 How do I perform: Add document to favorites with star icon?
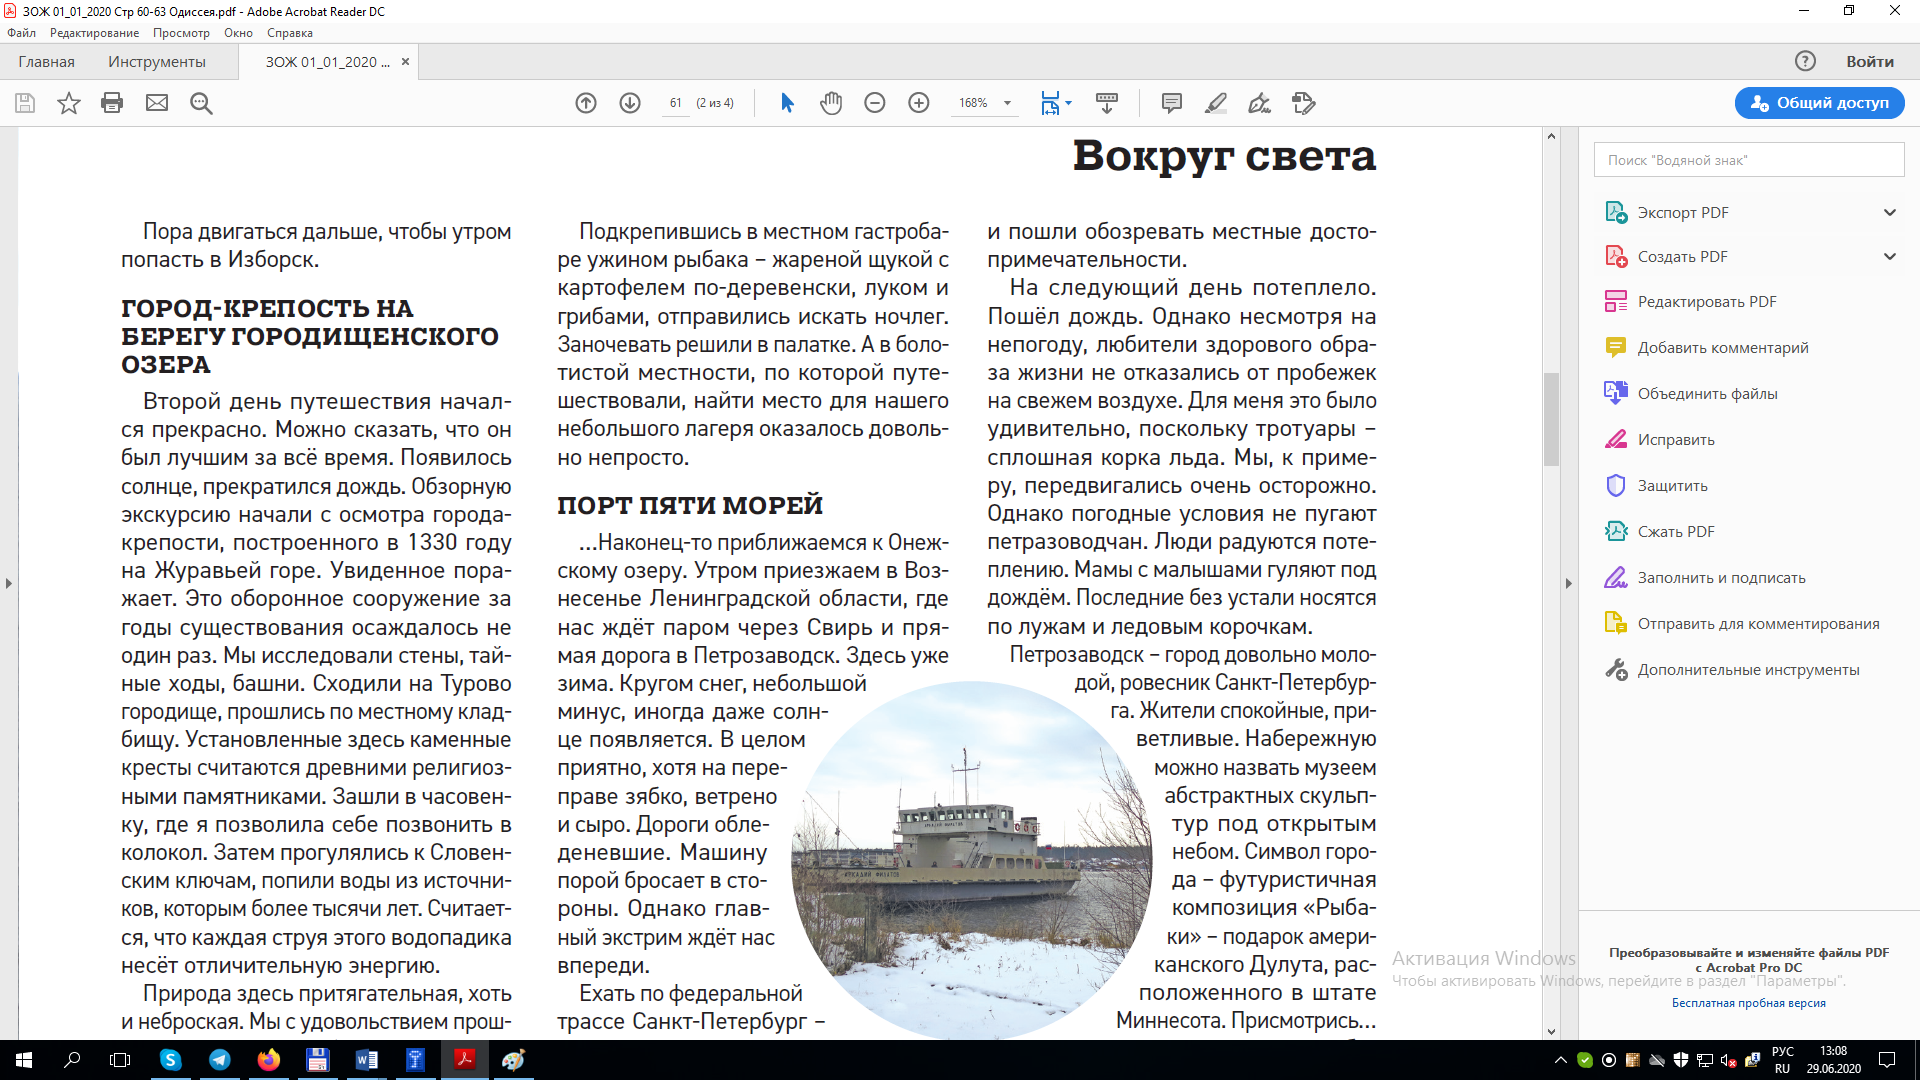[68, 102]
